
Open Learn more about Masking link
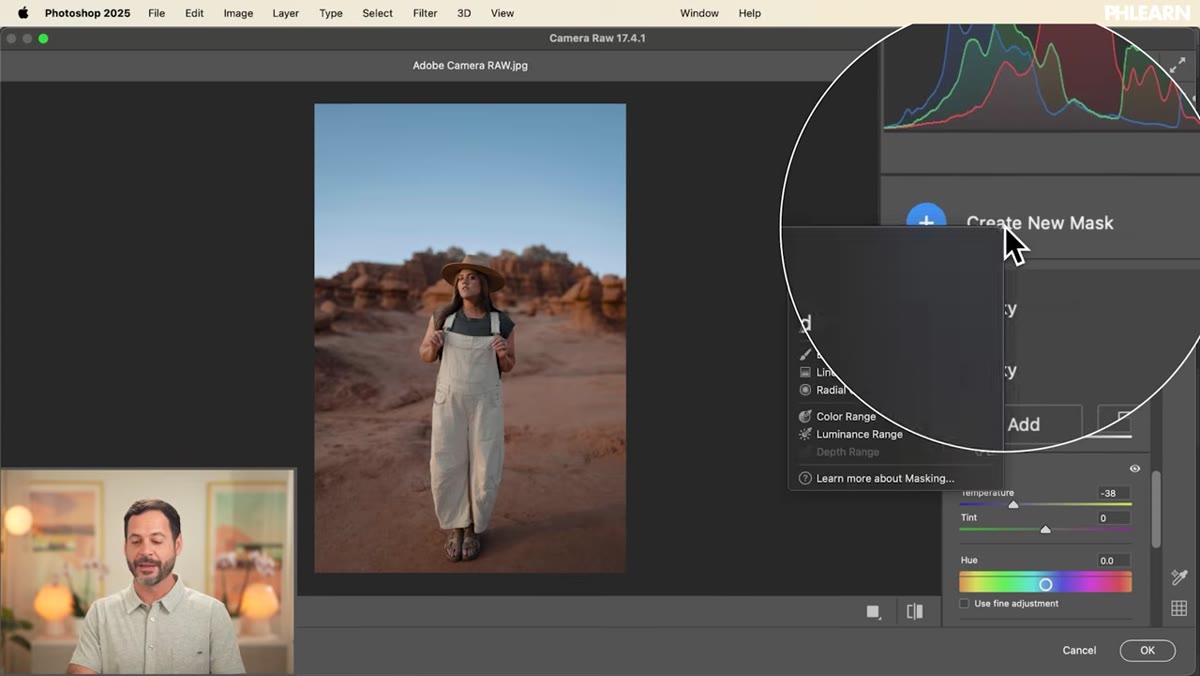pos(885,478)
